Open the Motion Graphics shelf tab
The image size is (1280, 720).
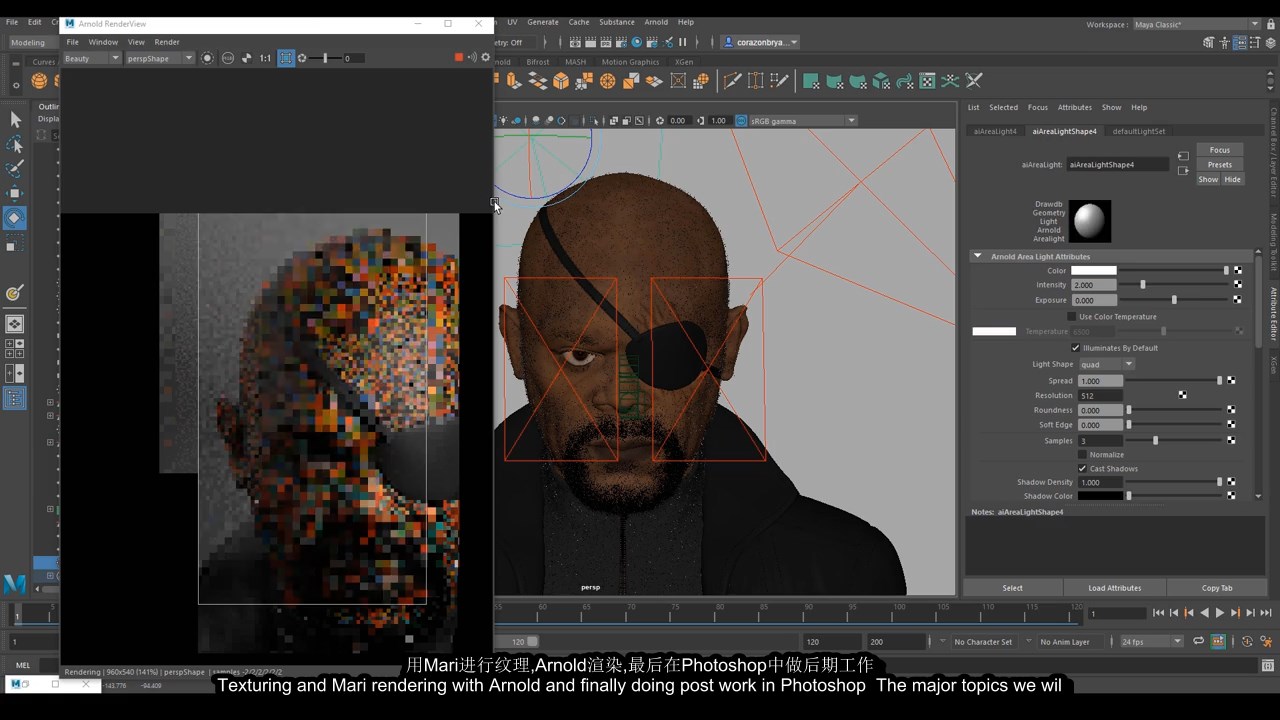tap(630, 62)
